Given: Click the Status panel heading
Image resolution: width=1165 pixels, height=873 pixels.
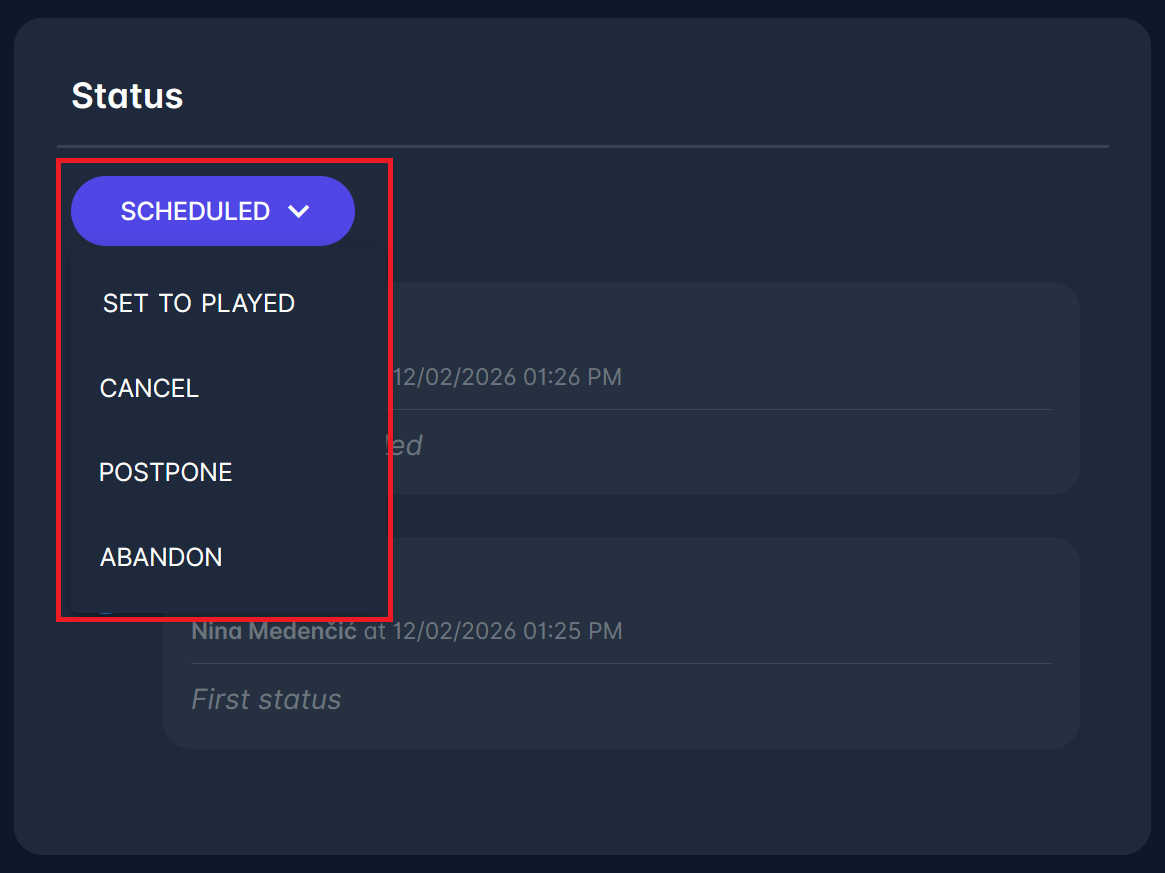Looking at the screenshot, I should pos(127,96).
